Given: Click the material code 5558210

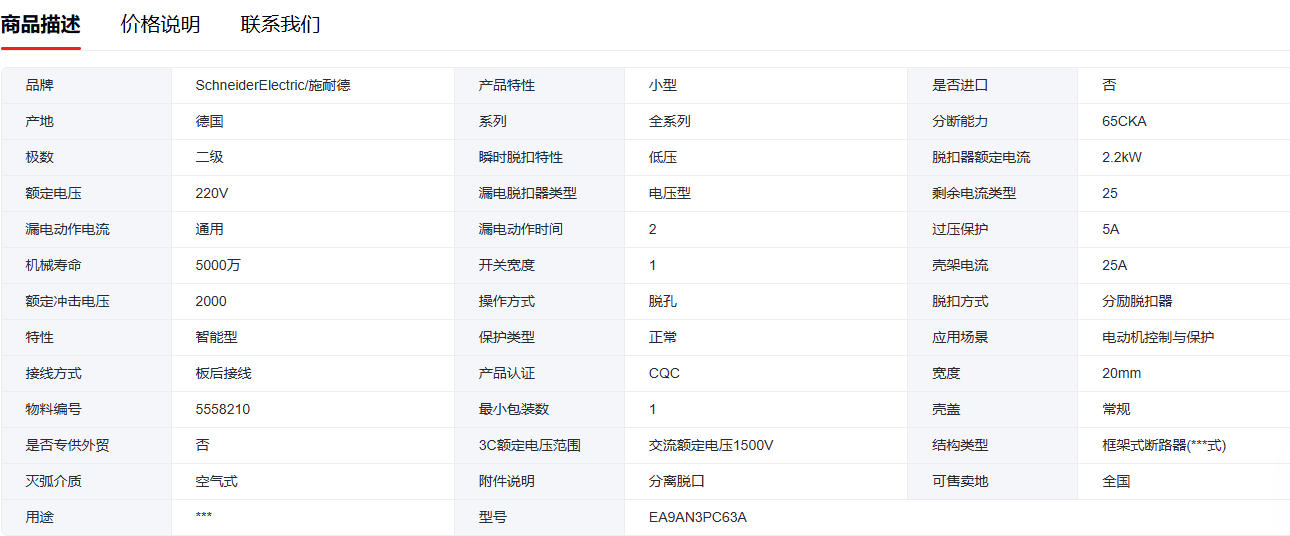Looking at the screenshot, I should (x=223, y=410).
